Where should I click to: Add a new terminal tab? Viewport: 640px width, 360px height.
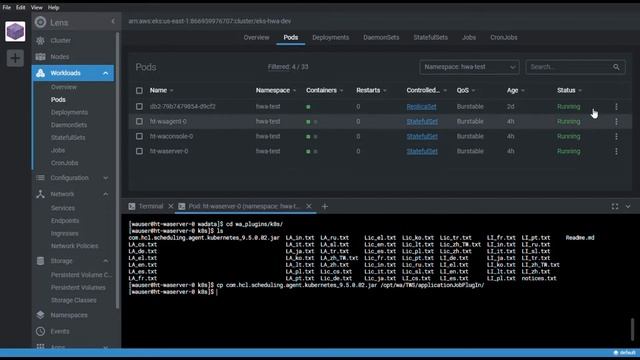click(x=324, y=207)
